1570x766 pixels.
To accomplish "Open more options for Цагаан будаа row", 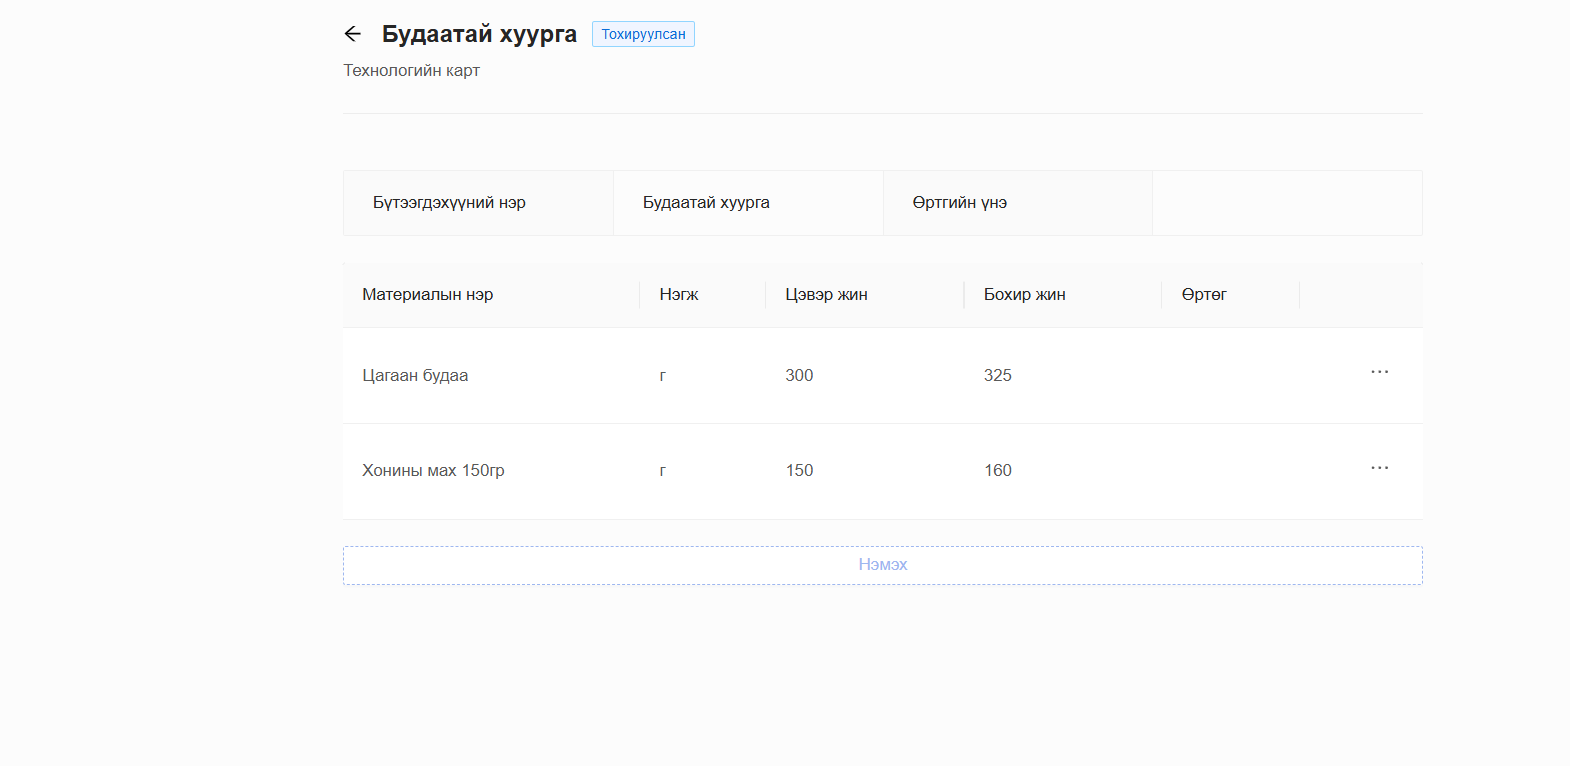I will (x=1379, y=372).
